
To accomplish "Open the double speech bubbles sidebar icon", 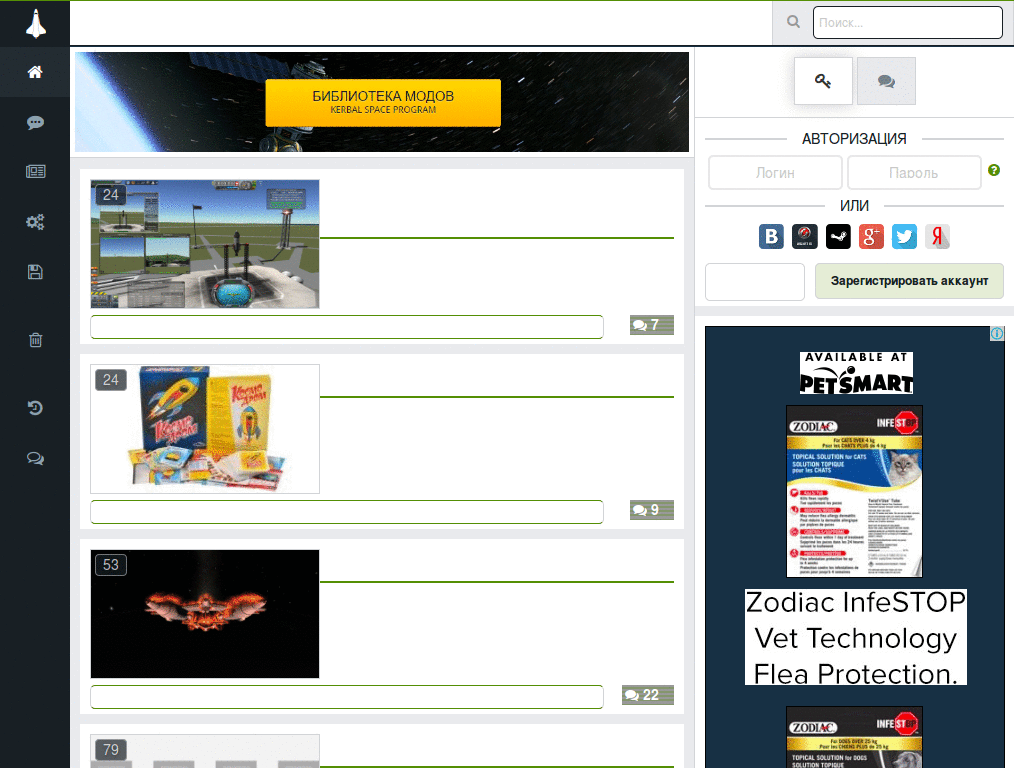I will coord(35,458).
